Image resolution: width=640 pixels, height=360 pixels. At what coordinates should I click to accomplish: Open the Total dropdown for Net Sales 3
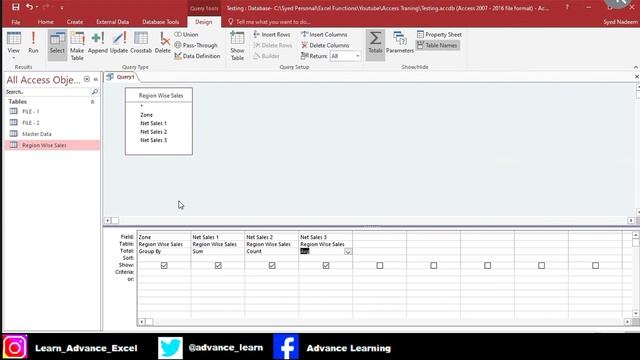(348, 251)
